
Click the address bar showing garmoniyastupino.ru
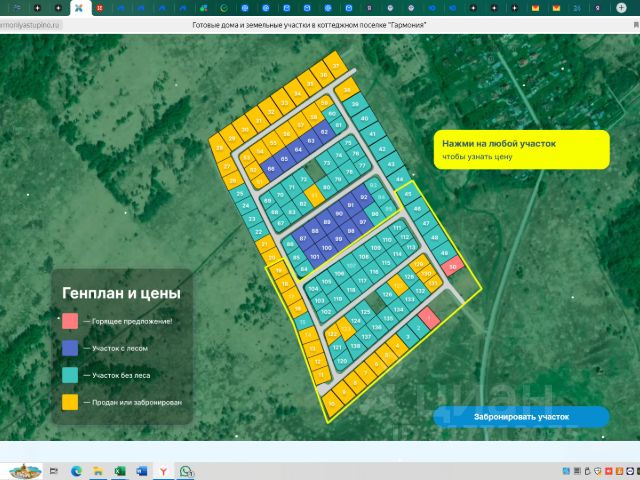click(30, 24)
